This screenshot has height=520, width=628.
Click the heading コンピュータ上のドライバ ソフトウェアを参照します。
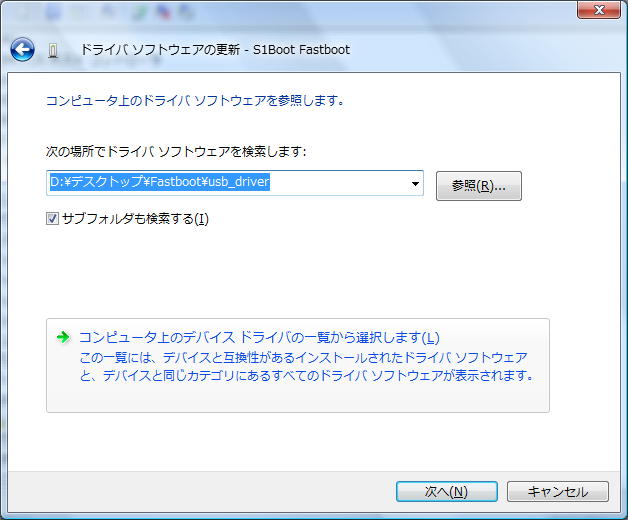[x=195, y=101]
